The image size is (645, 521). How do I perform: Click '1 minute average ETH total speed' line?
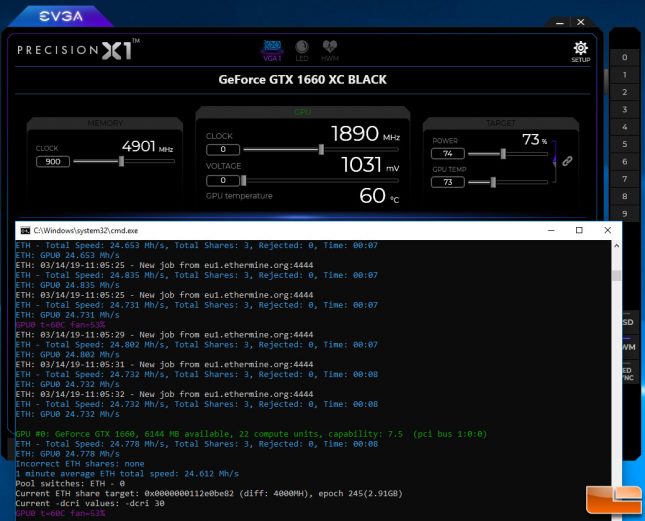pos(127,474)
